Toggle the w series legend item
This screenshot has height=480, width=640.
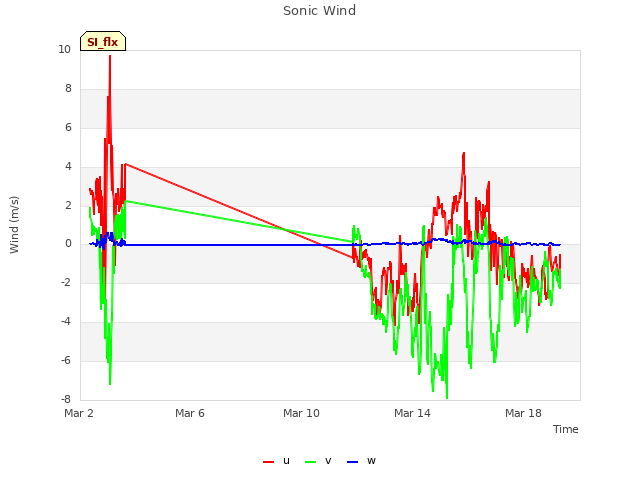pyautogui.click(x=361, y=461)
